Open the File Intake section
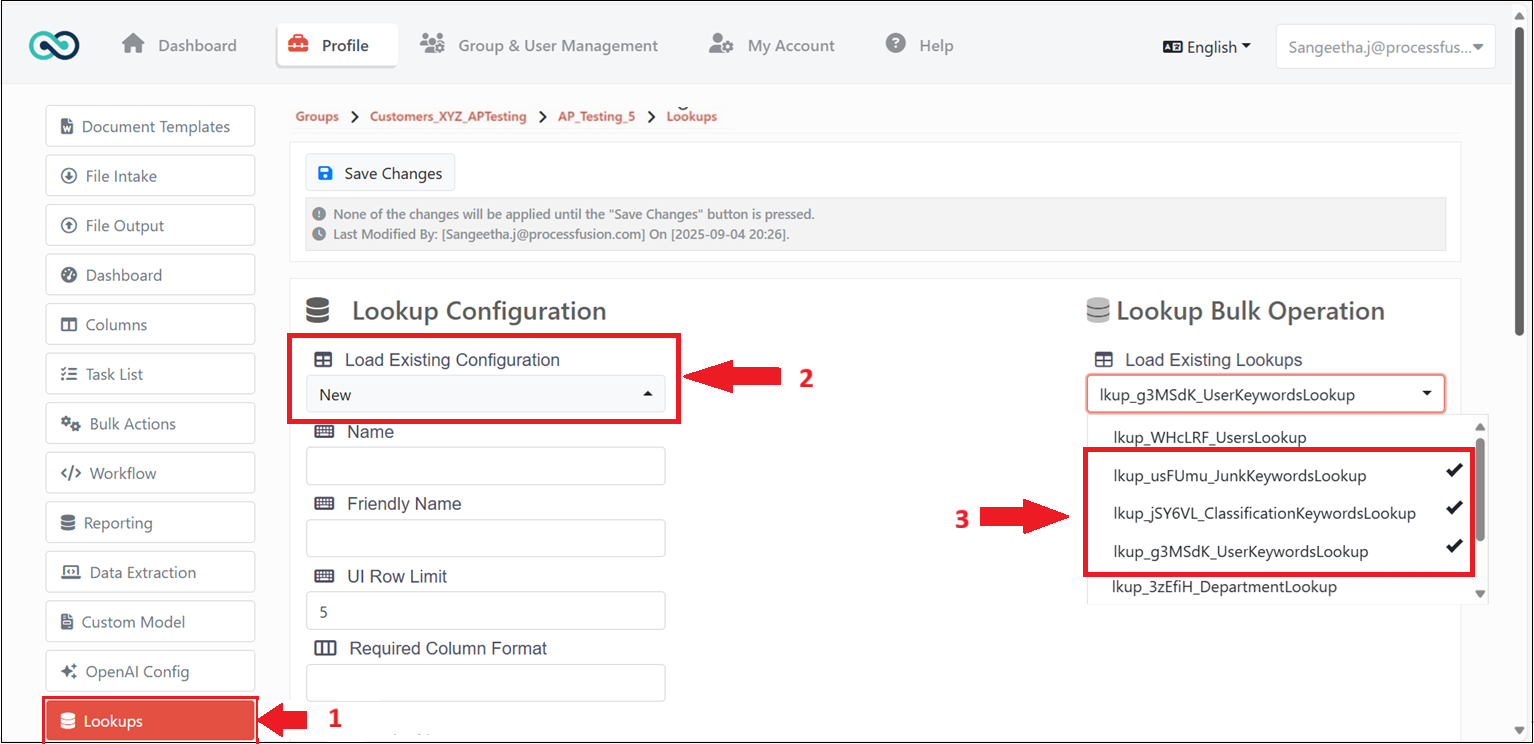 pyautogui.click(x=150, y=176)
